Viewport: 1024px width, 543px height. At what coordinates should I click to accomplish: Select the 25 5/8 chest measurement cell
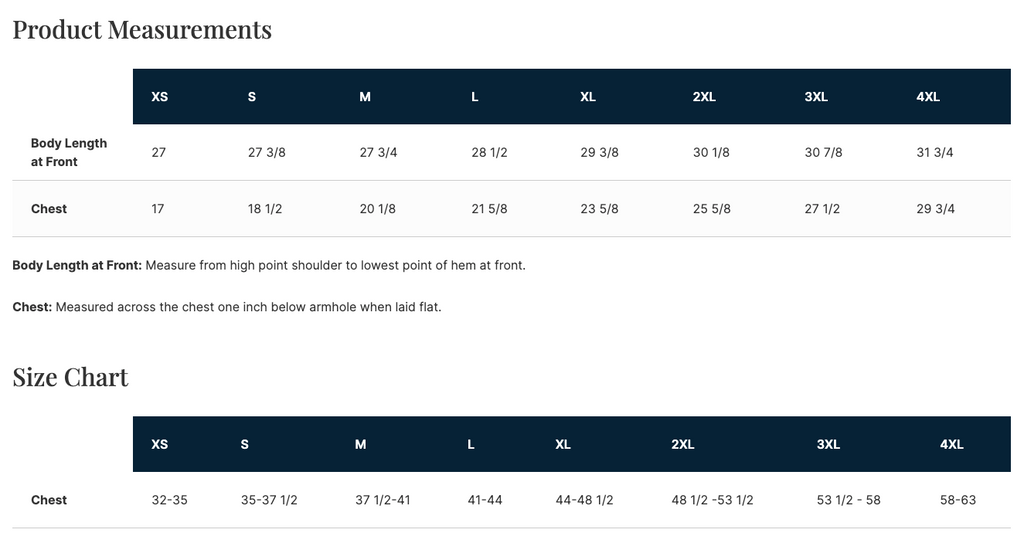(x=711, y=209)
